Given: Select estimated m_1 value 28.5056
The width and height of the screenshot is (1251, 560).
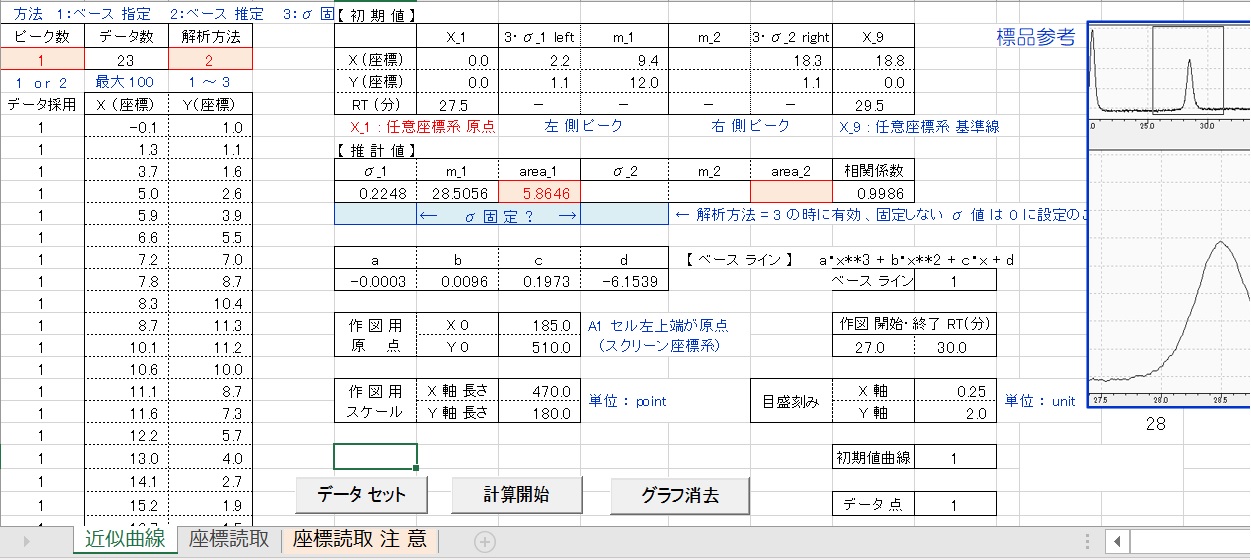Looking at the screenshot, I should click(x=457, y=193).
